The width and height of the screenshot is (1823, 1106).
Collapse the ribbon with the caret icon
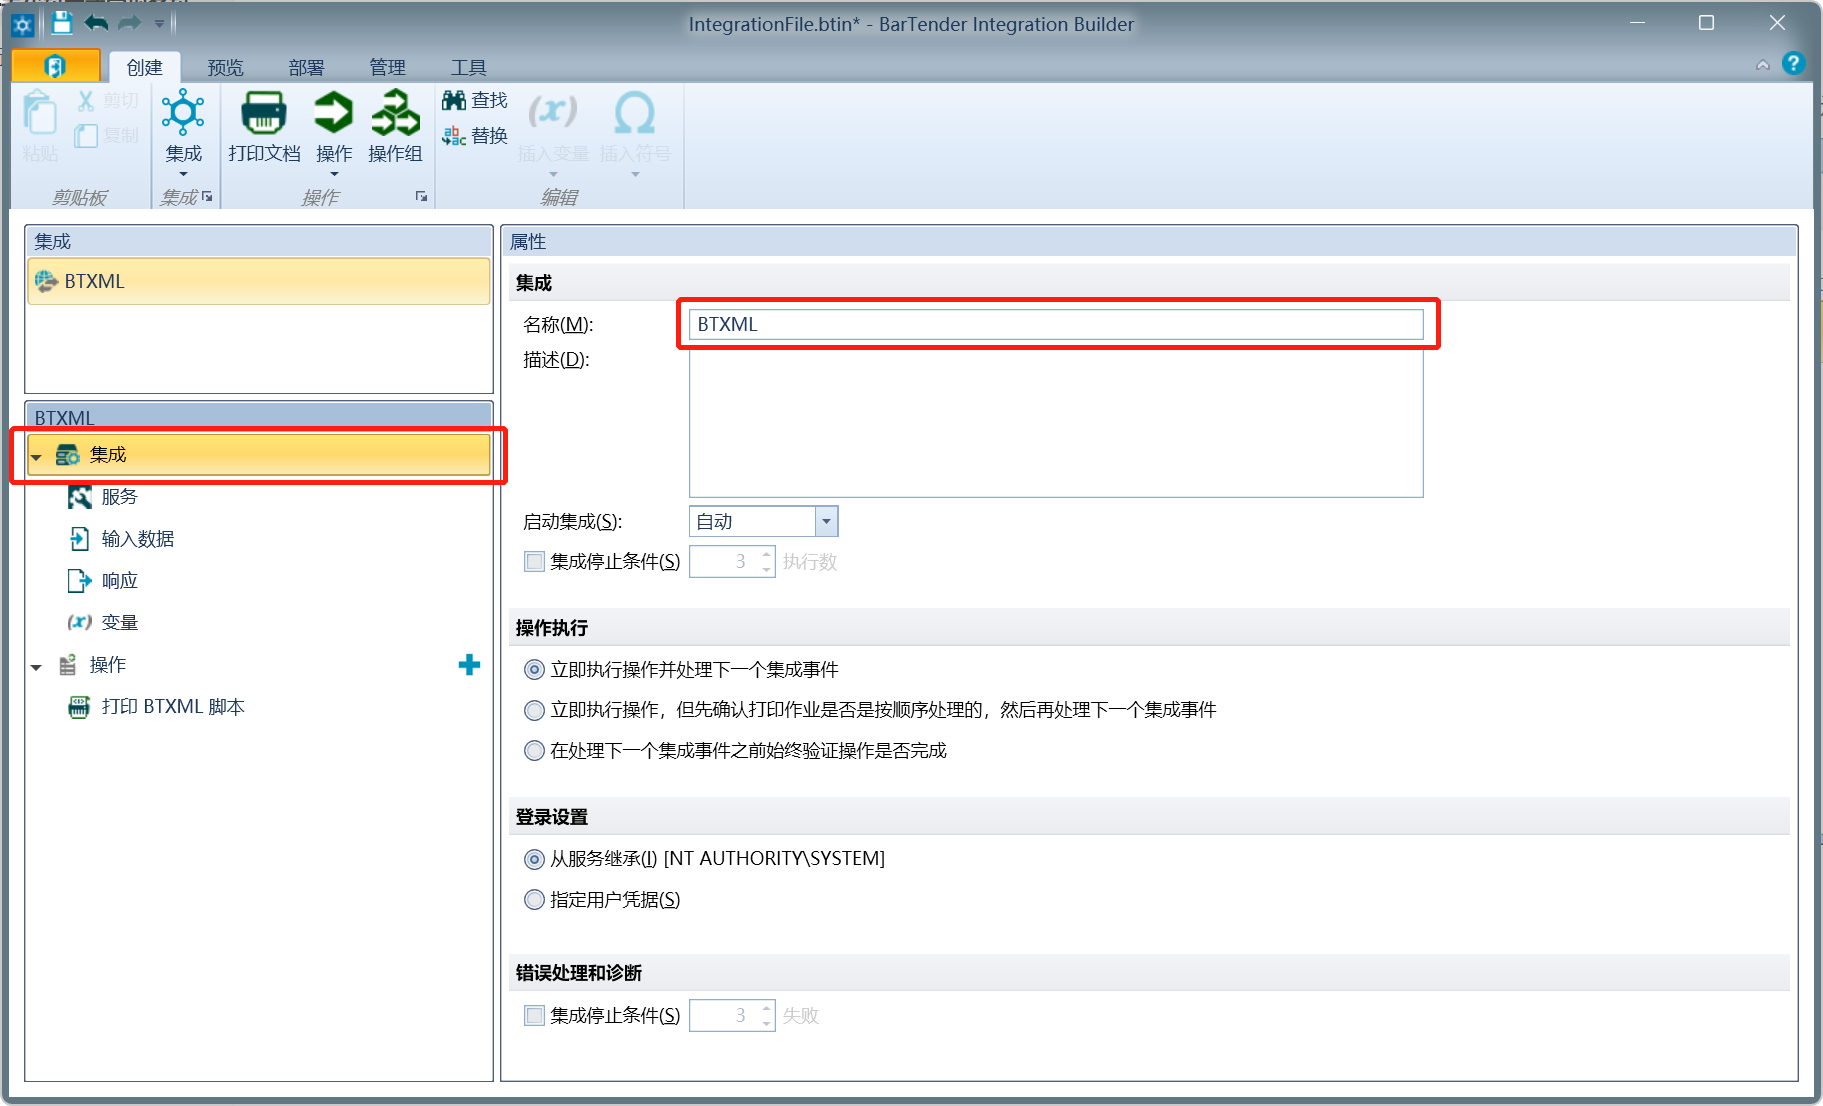(x=1763, y=66)
